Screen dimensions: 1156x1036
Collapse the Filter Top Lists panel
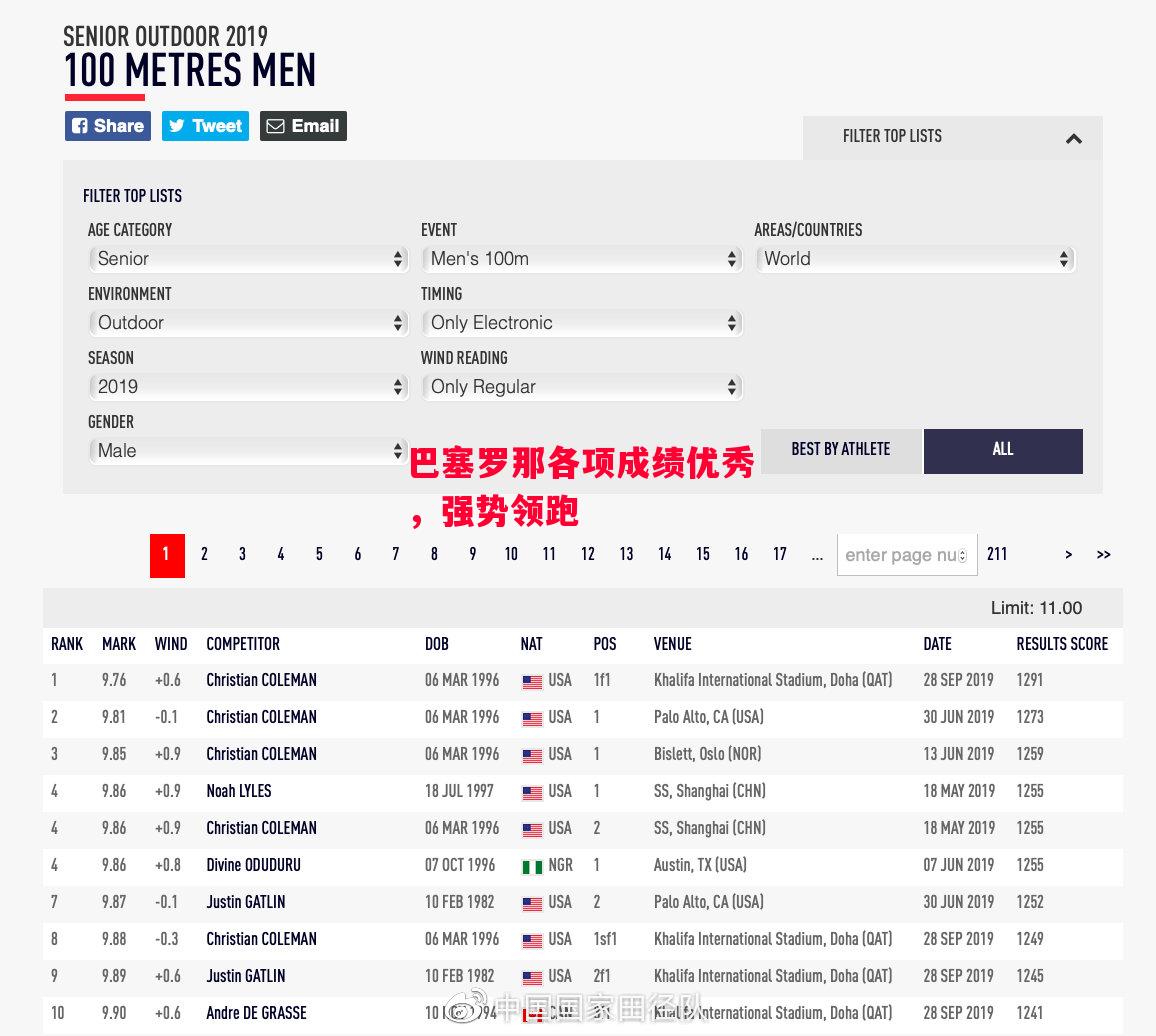[1073, 138]
